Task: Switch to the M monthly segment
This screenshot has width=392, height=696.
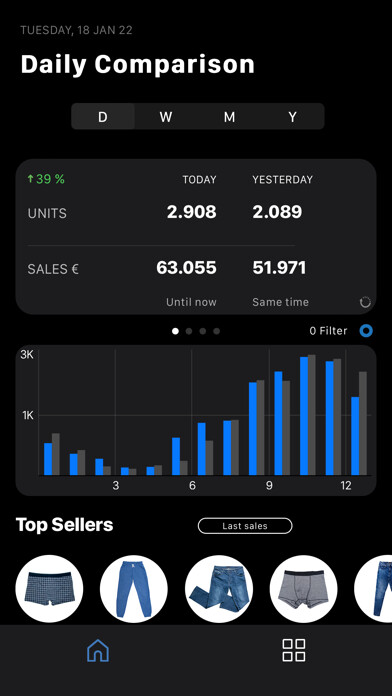Action: (229, 117)
